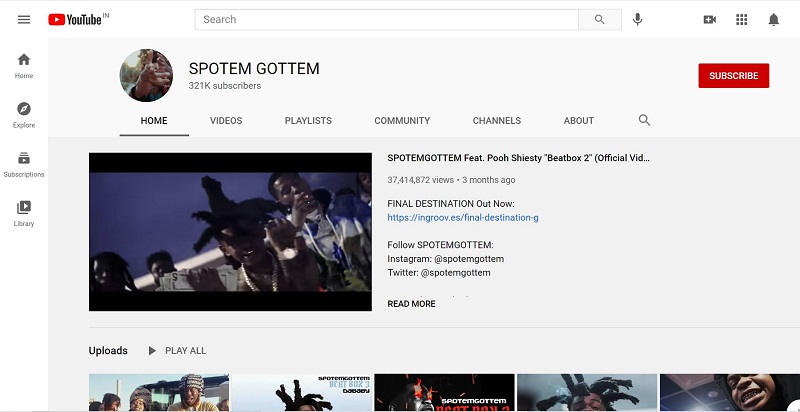Open the hamburger guide menu
The width and height of the screenshot is (800, 412).
pos(24,19)
